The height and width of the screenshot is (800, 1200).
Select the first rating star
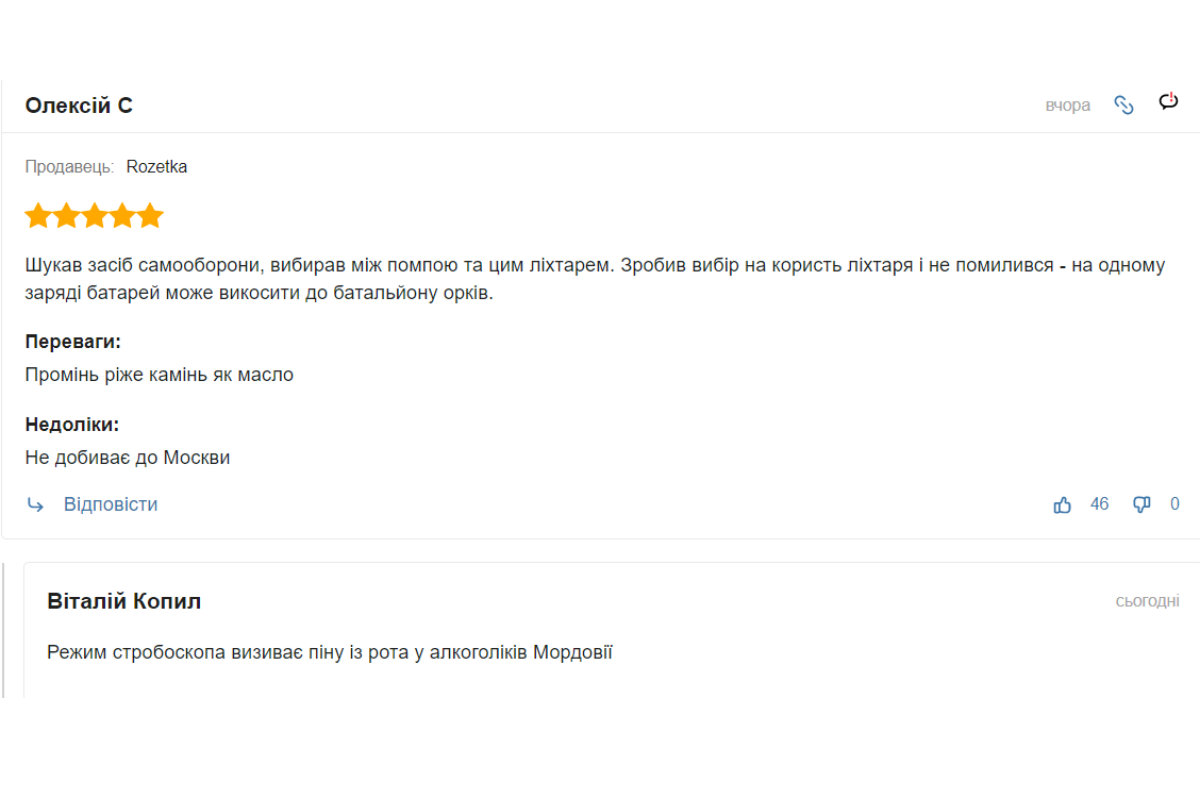click(x=38, y=216)
